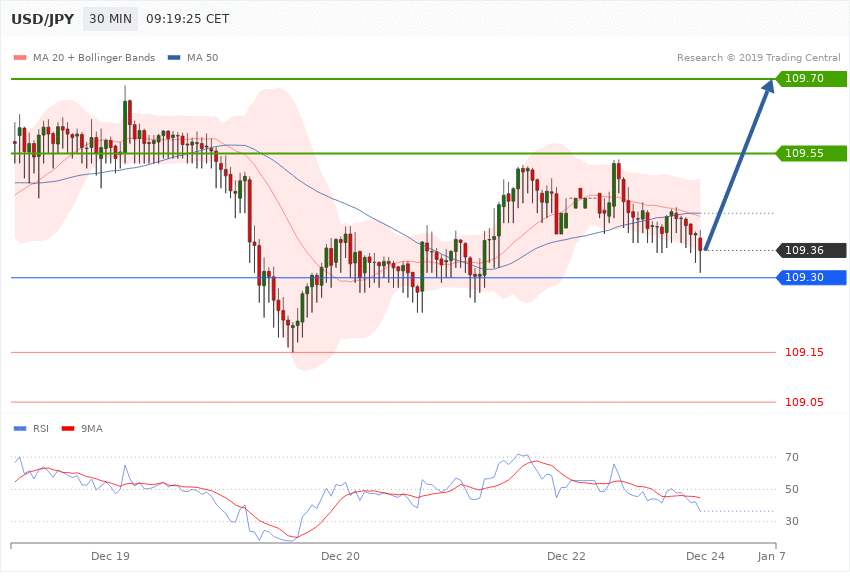
Task: Click the 109.30 blue pivot price tag
Action: pos(811,277)
